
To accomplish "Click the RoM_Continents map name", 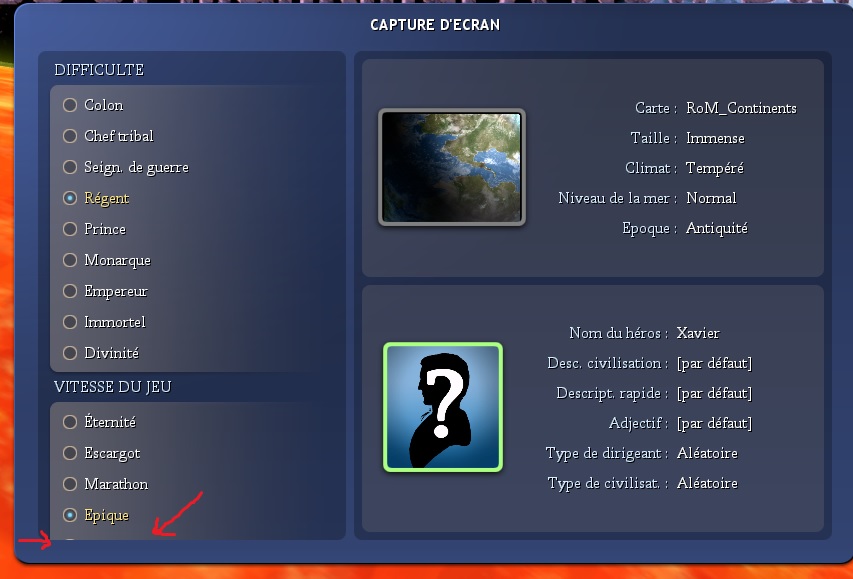I will pyautogui.click(x=741, y=108).
